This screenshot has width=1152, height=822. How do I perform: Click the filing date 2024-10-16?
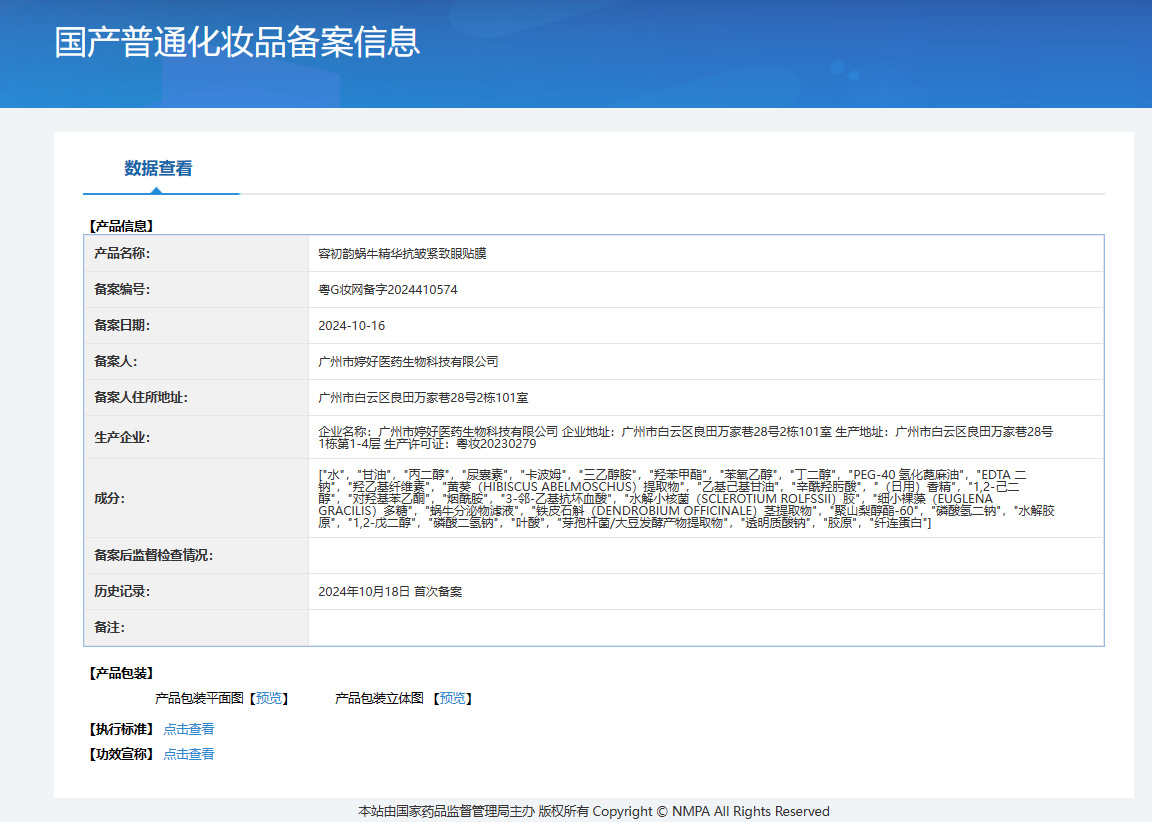point(351,326)
